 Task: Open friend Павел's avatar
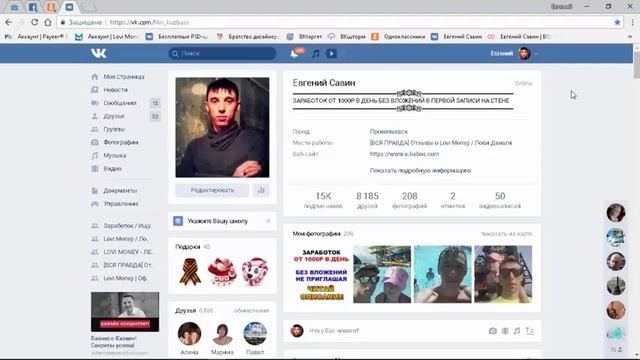255,333
